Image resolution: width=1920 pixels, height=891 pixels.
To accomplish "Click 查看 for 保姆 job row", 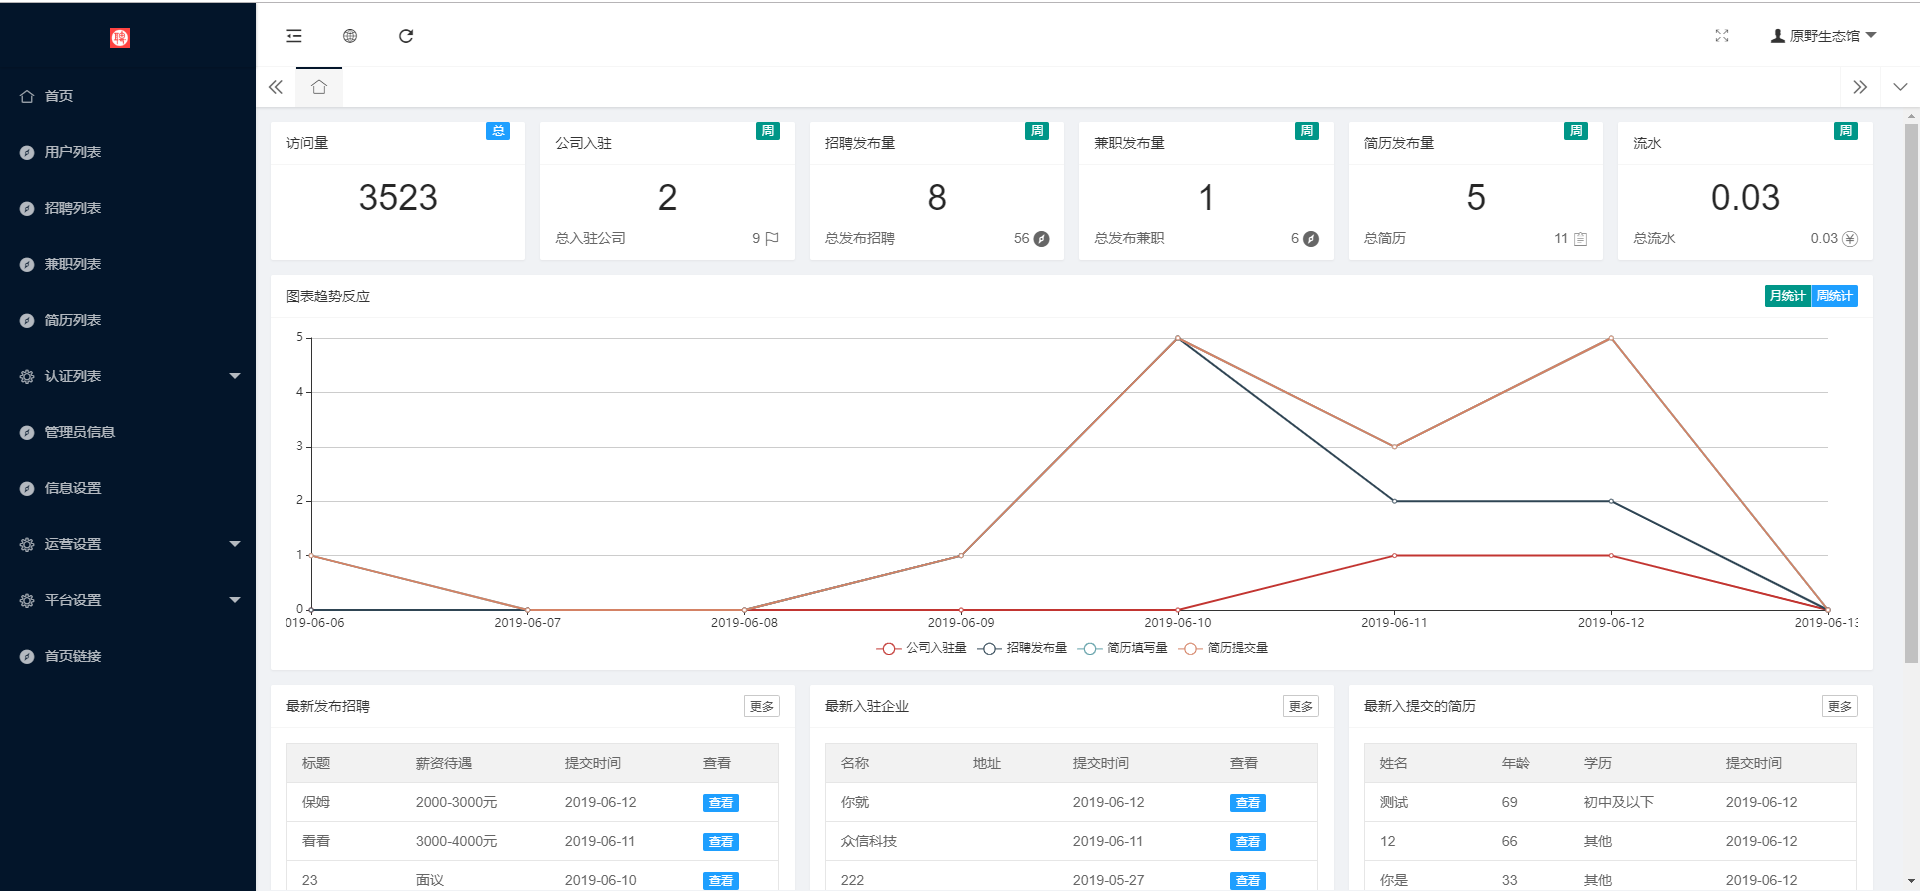I will [x=721, y=803].
